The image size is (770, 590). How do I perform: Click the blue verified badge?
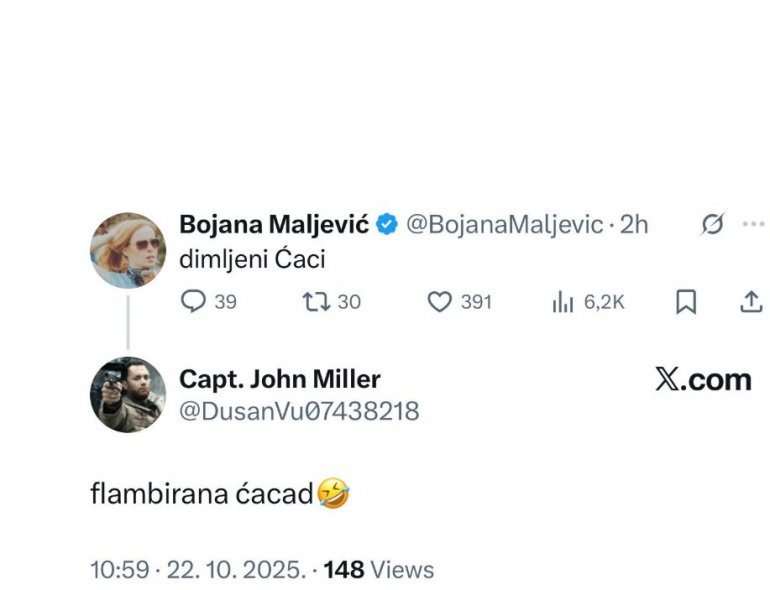point(388,225)
